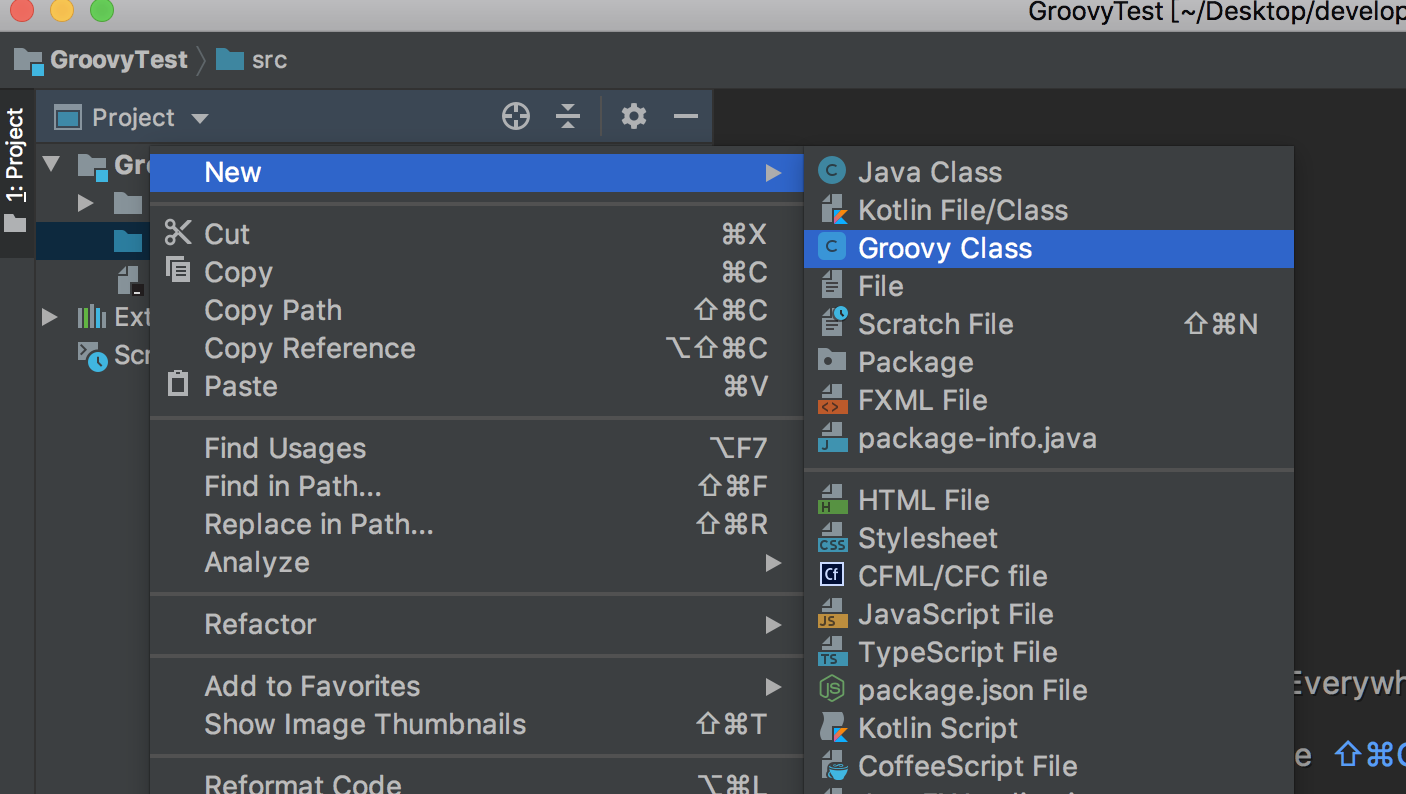
Task: Click the FXML File icon
Action: tap(832, 400)
